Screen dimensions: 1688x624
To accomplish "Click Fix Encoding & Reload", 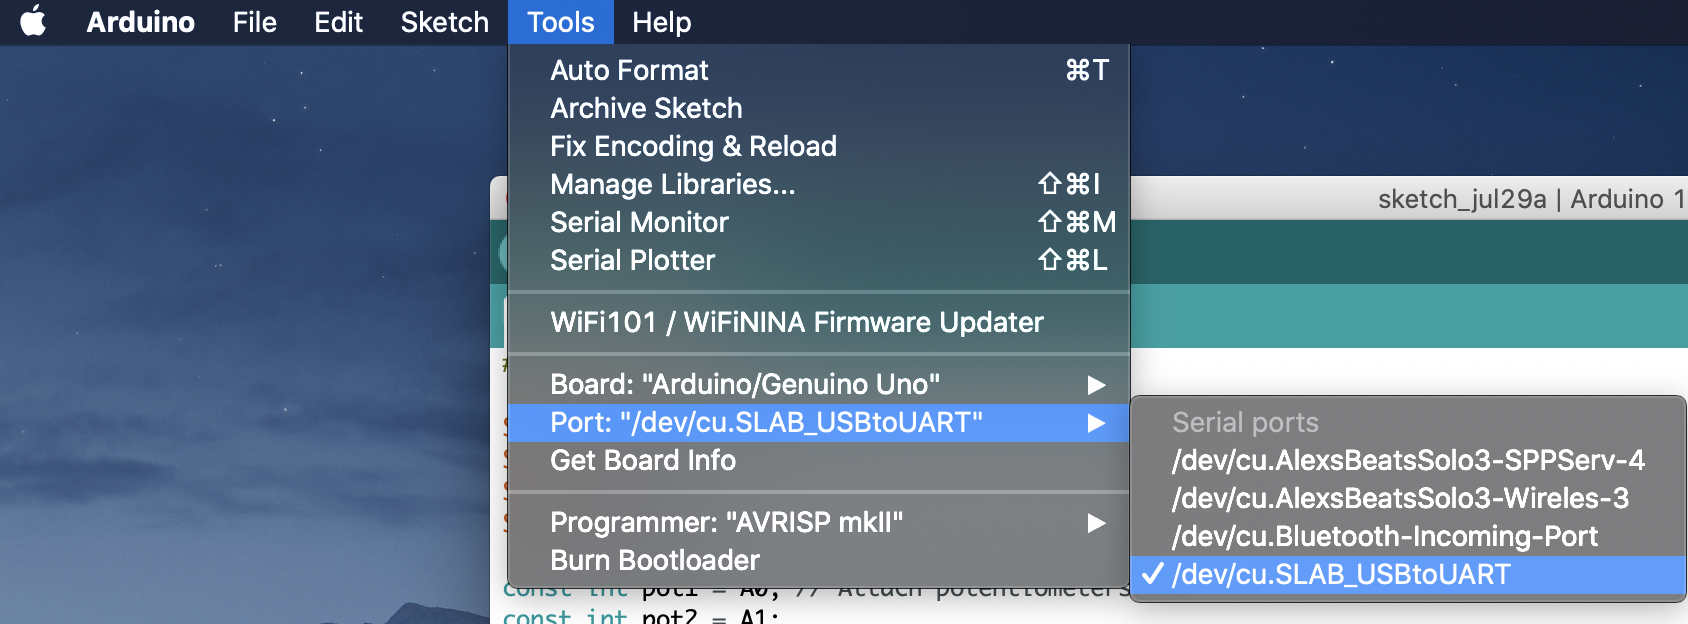I will (693, 146).
